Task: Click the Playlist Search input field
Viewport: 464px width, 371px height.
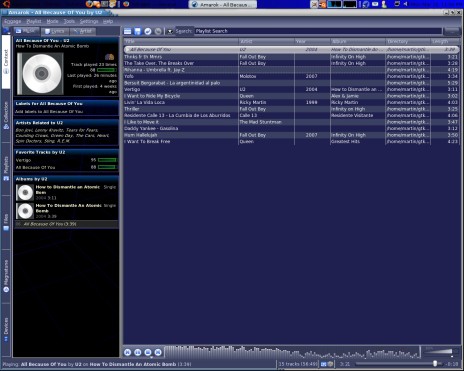Action: click(x=318, y=31)
